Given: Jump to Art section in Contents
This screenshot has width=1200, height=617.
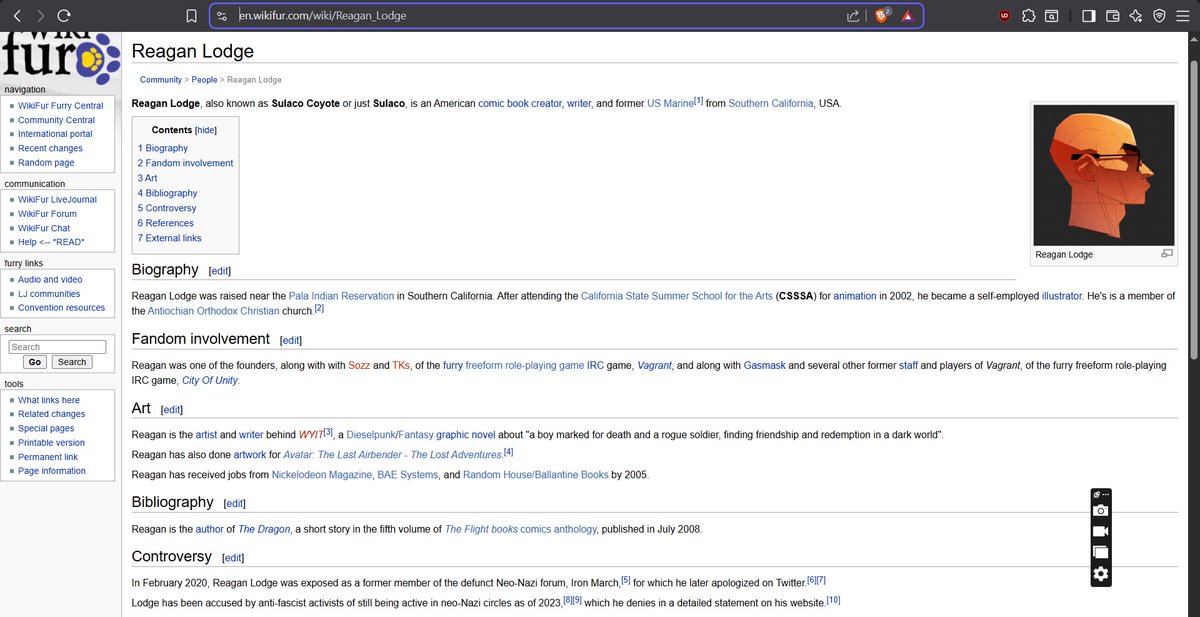Looking at the screenshot, I should tap(147, 178).
